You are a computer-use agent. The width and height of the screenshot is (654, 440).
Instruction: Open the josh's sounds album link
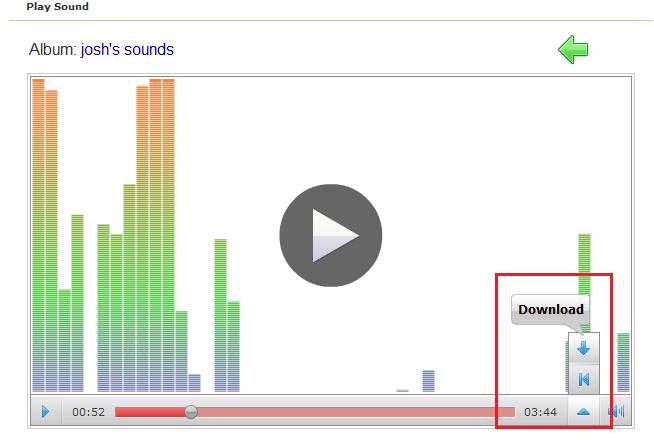(127, 50)
